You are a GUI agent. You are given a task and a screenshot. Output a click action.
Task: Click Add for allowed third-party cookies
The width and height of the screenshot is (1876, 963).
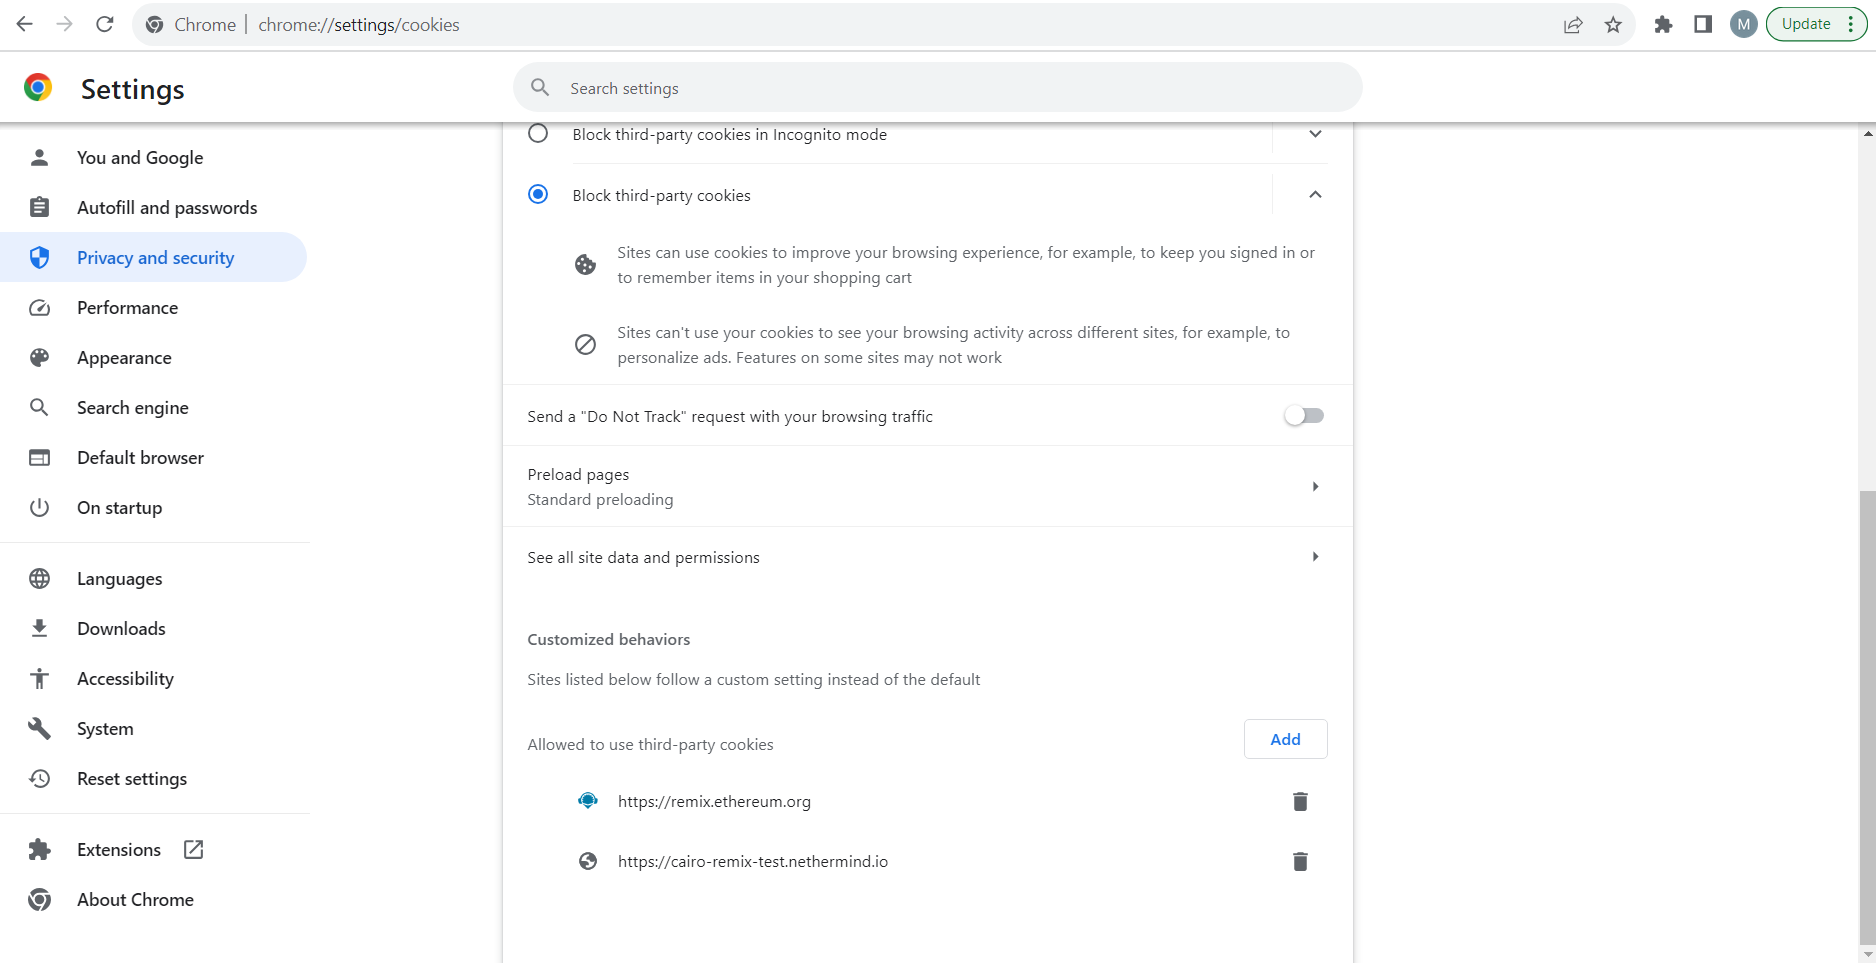[x=1285, y=739]
